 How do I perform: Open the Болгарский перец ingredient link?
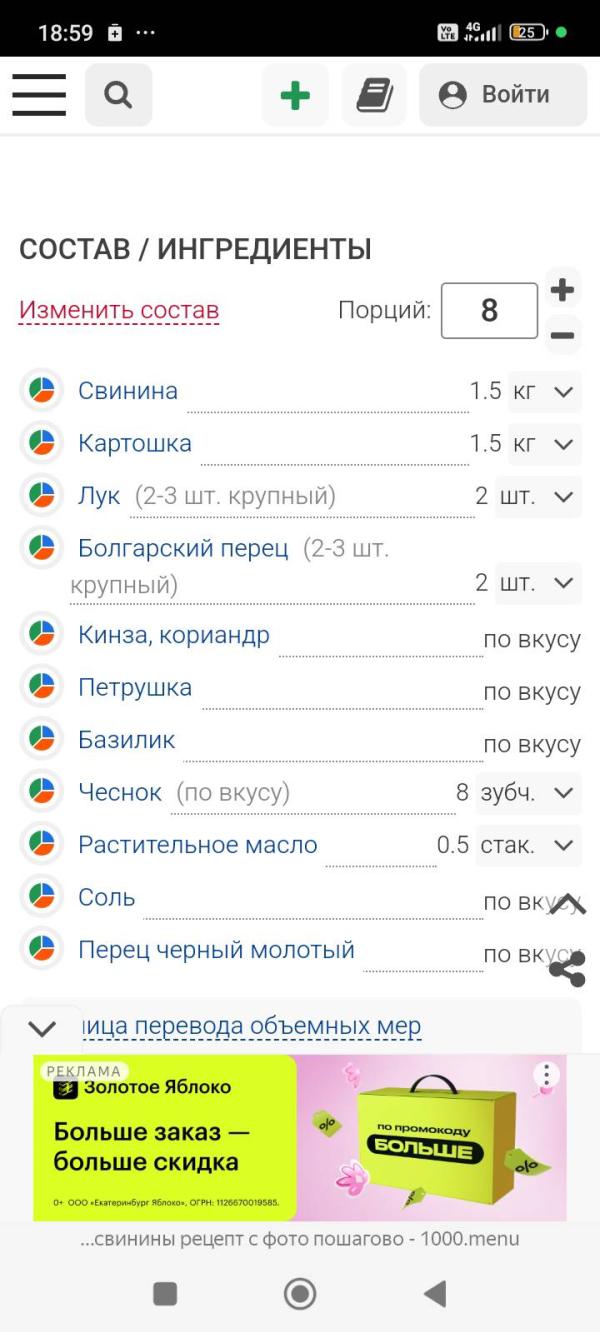pos(183,548)
